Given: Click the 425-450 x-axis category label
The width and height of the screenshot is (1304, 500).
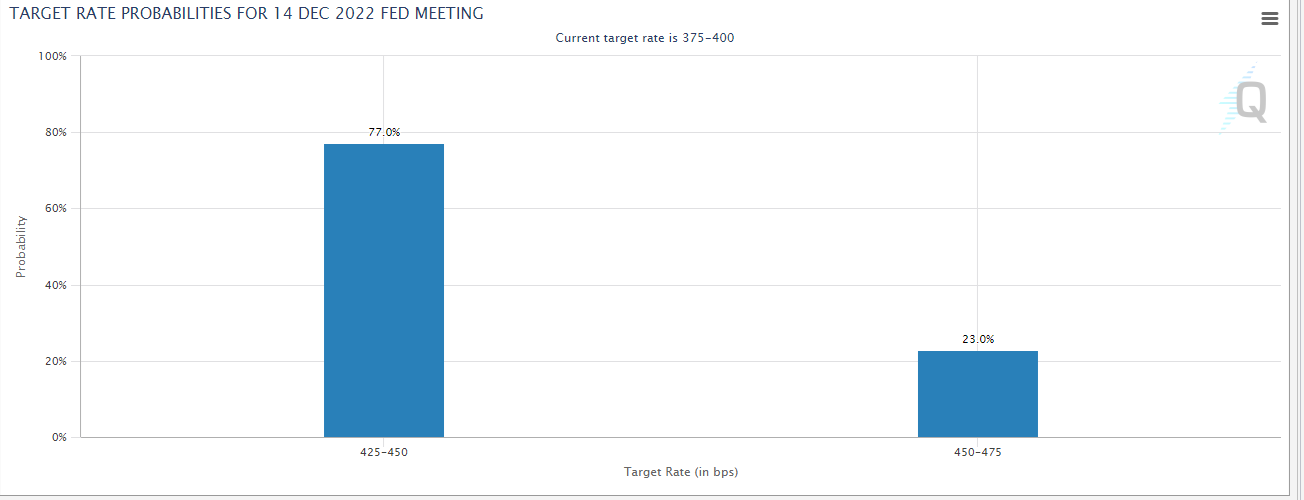Looking at the screenshot, I should tap(384, 452).
